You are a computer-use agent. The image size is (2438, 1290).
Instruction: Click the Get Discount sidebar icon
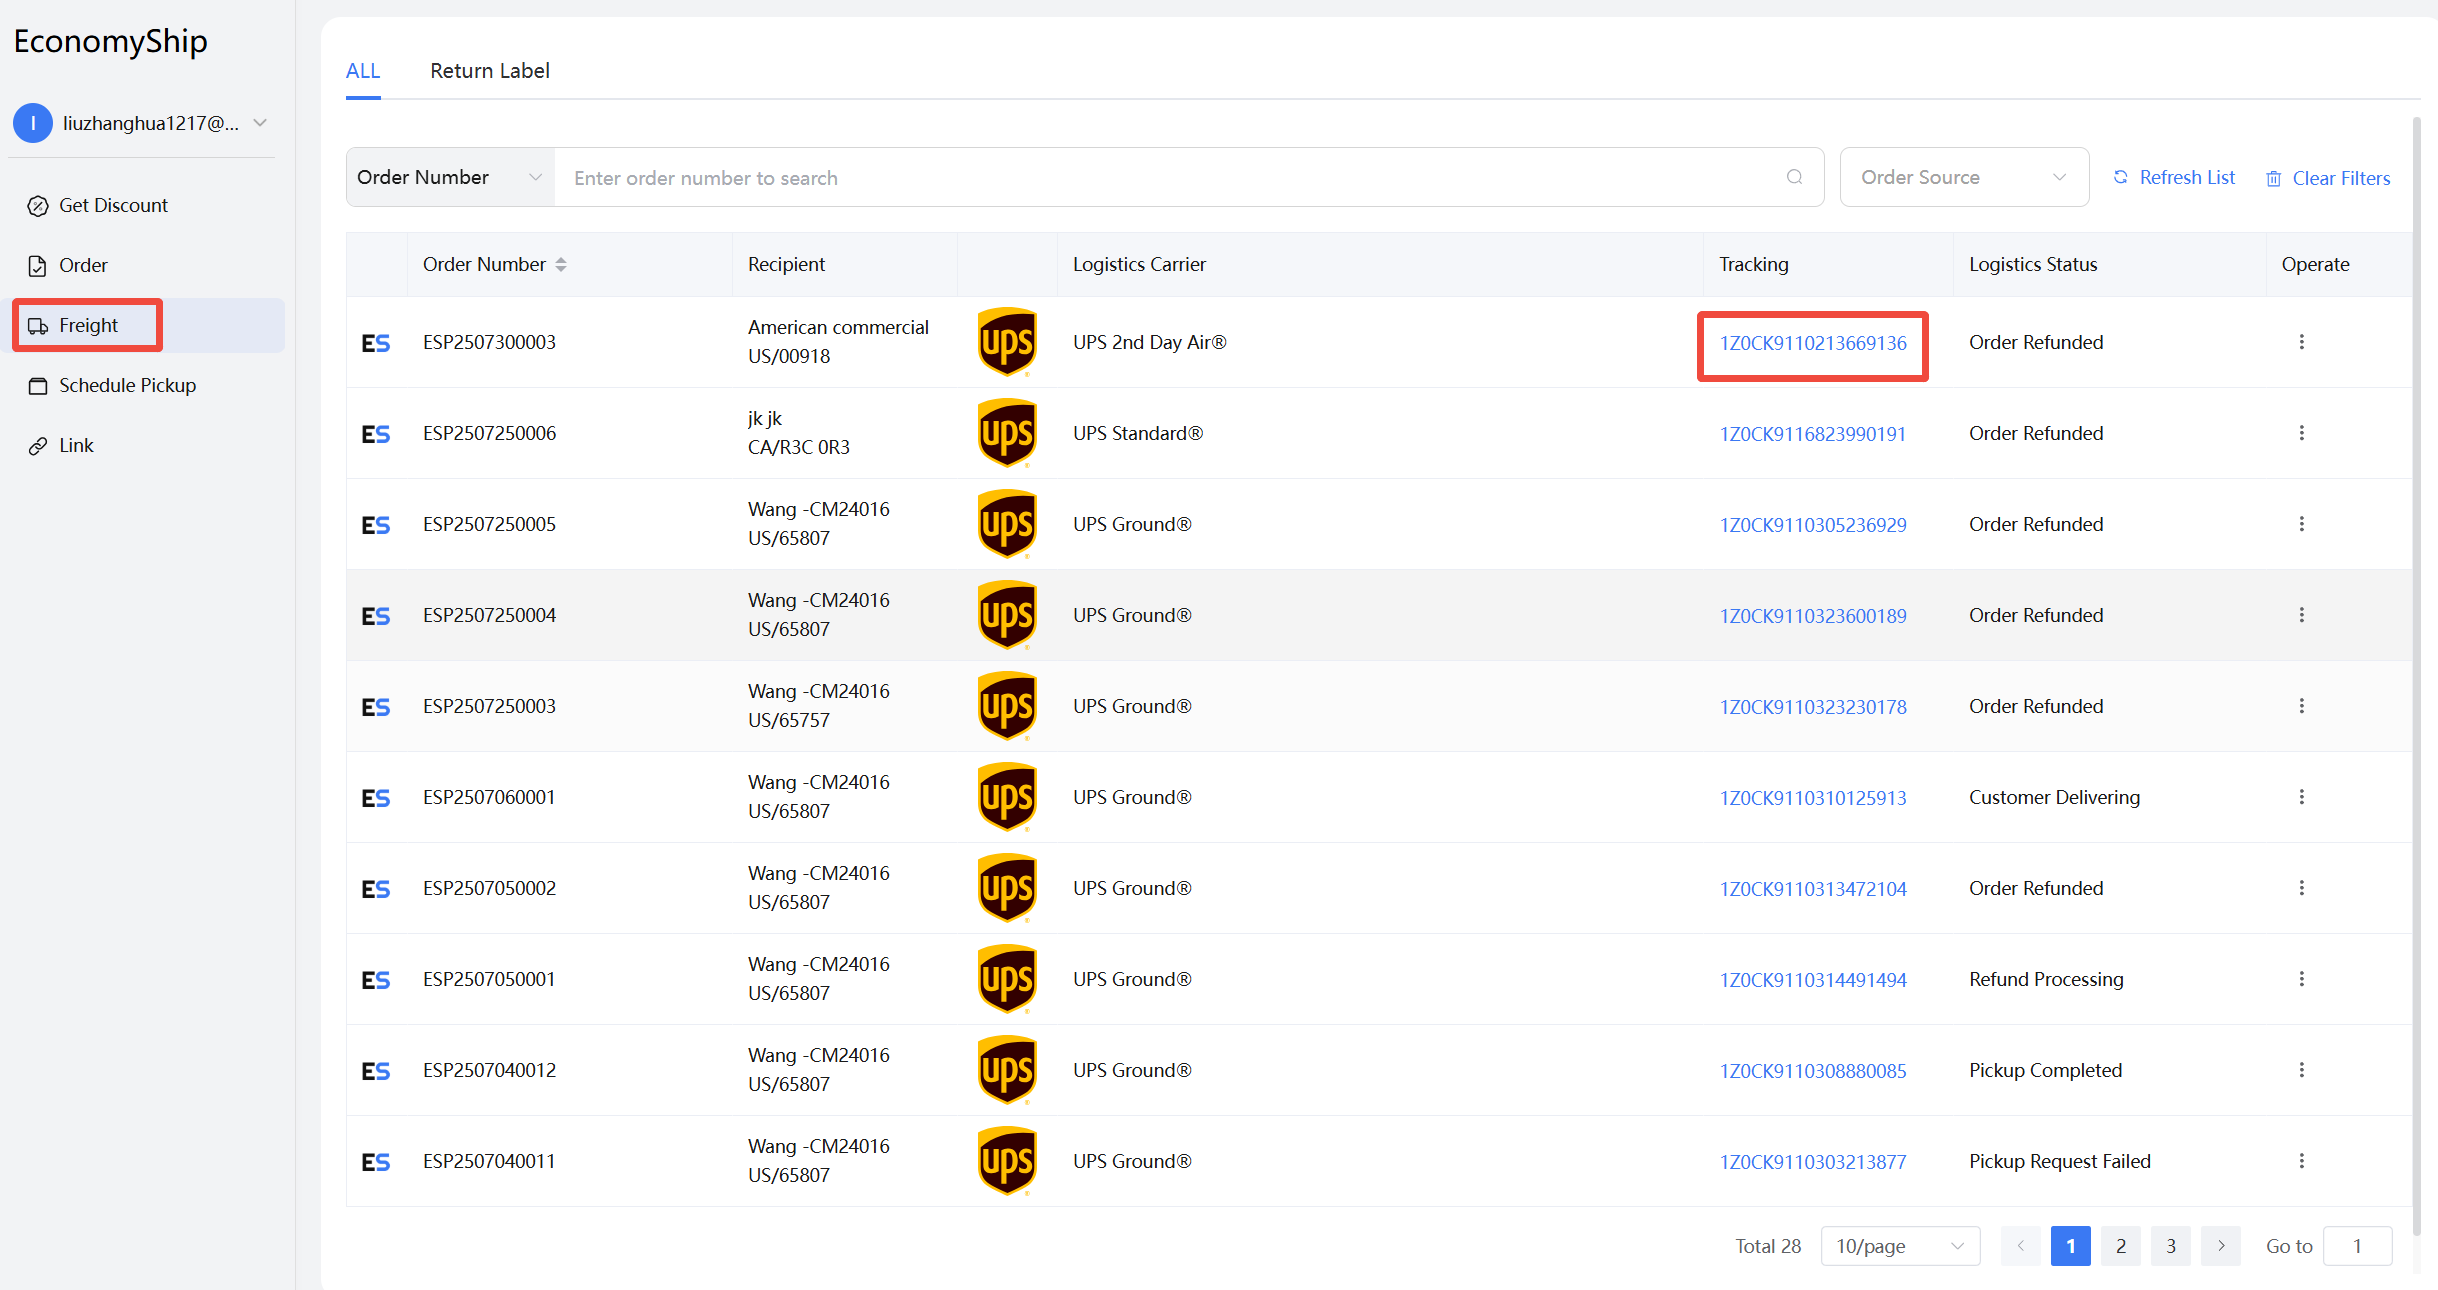[38, 206]
